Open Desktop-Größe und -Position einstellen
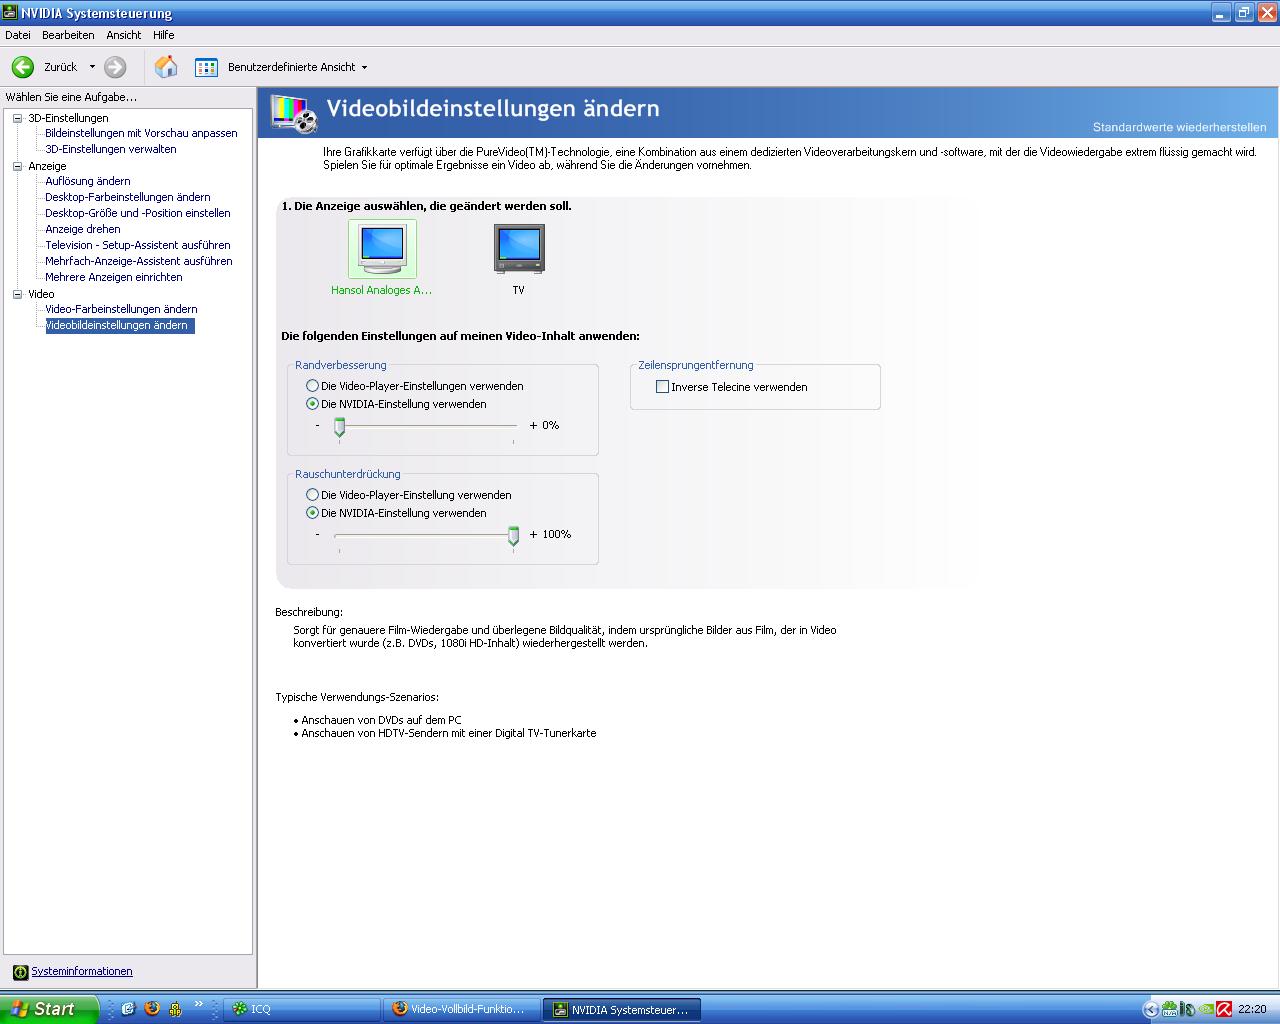Viewport: 1280px width, 1024px height. click(138, 213)
